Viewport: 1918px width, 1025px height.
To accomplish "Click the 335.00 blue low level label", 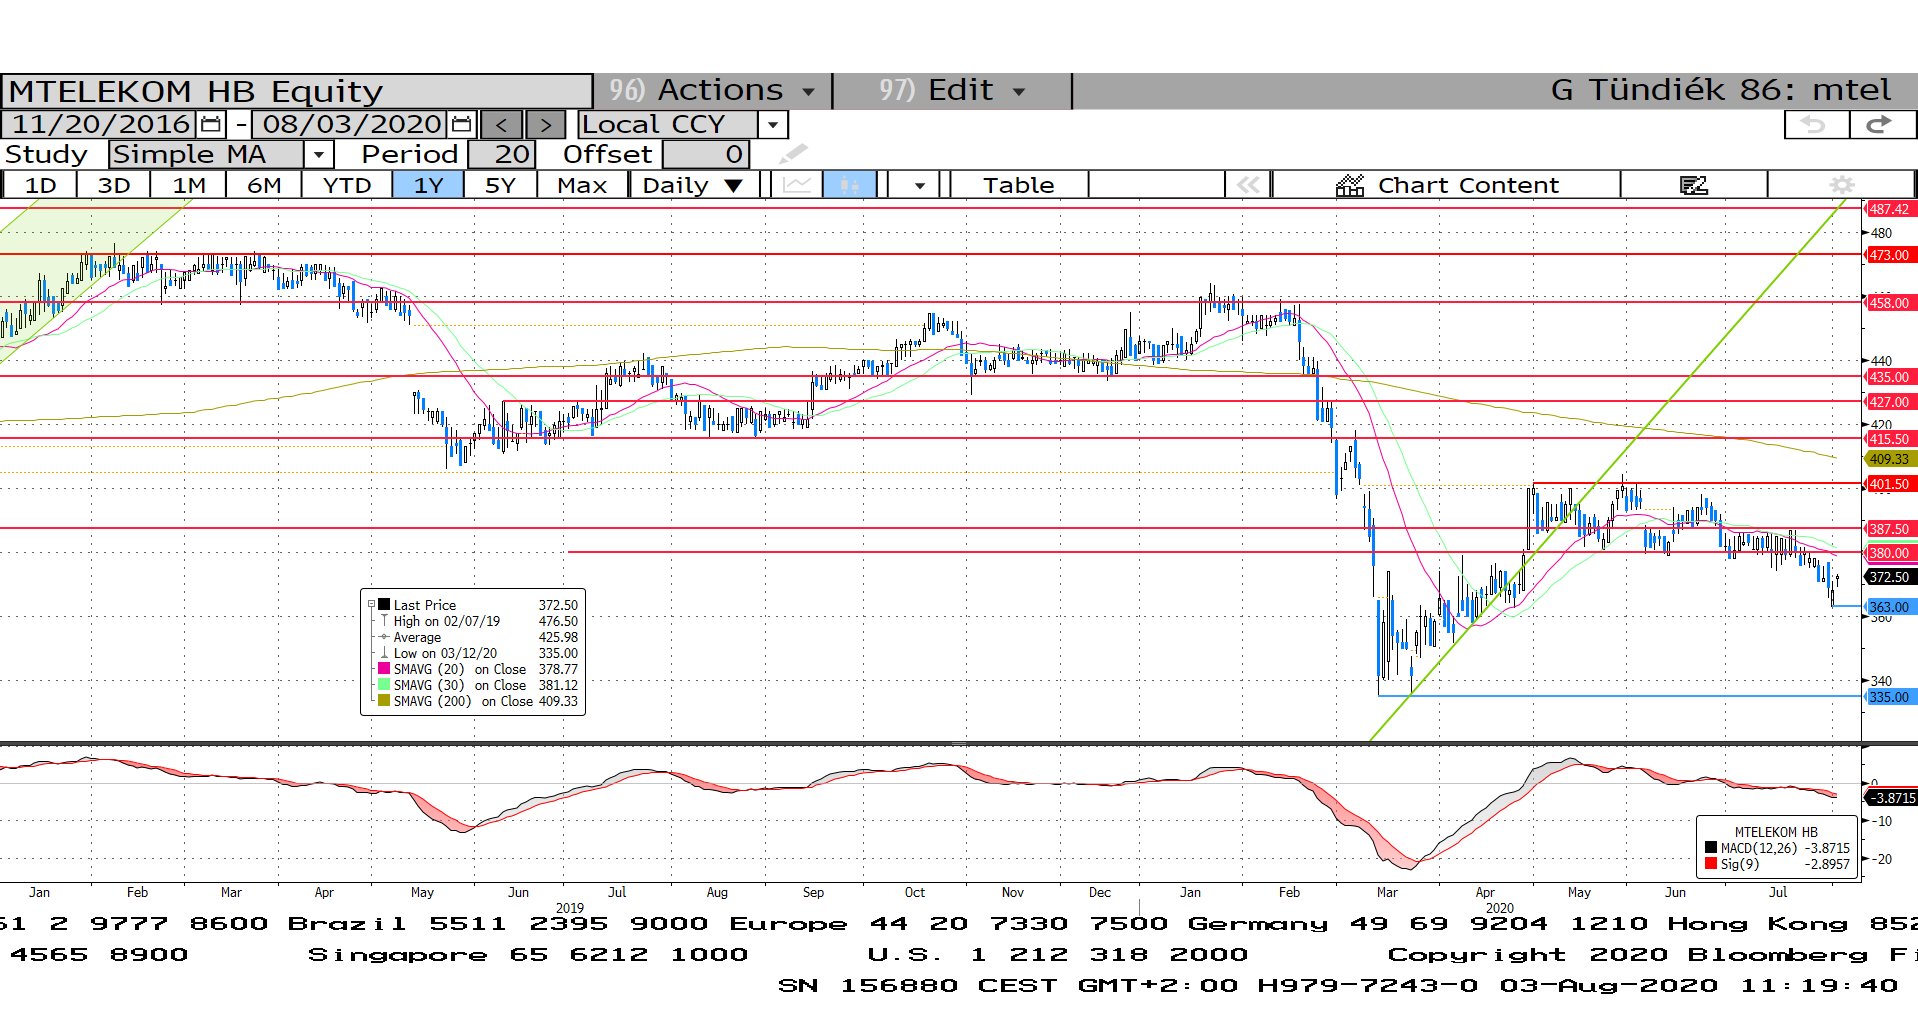I will pyautogui.click(x=1890, y=697).
